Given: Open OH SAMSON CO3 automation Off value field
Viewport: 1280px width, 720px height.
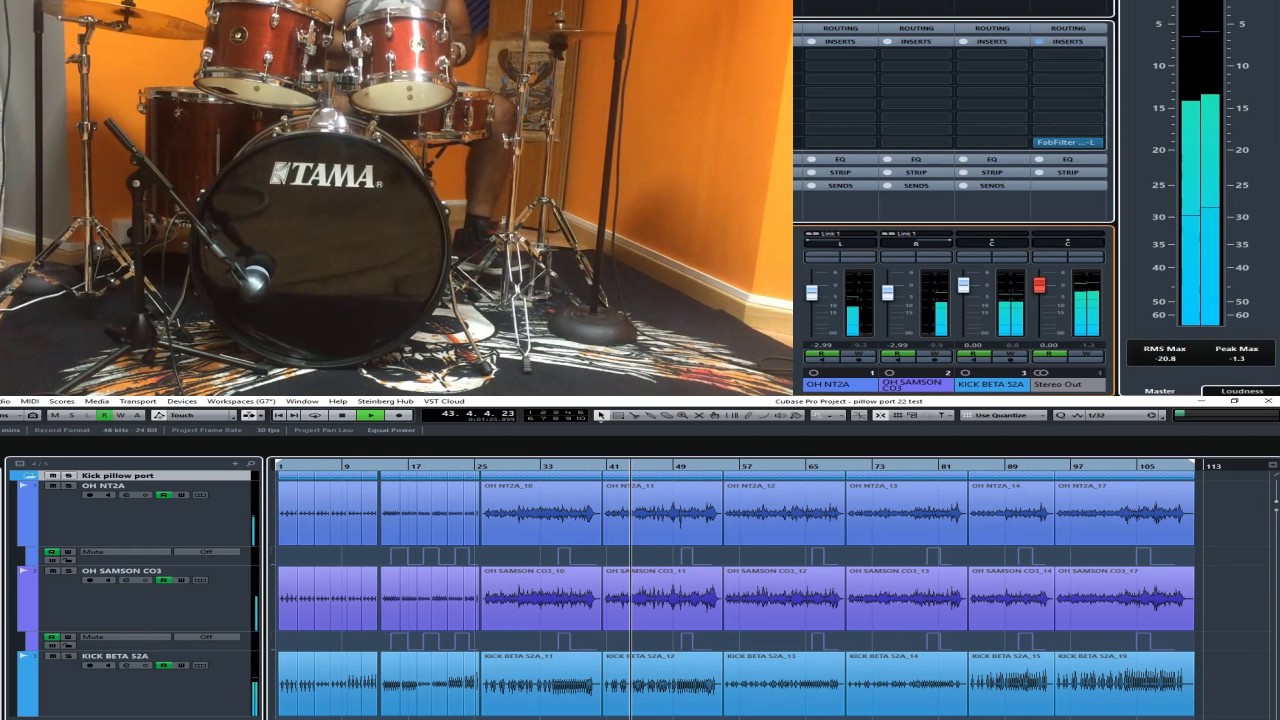Looking at the screenshot, I should [x=207, y=637].
